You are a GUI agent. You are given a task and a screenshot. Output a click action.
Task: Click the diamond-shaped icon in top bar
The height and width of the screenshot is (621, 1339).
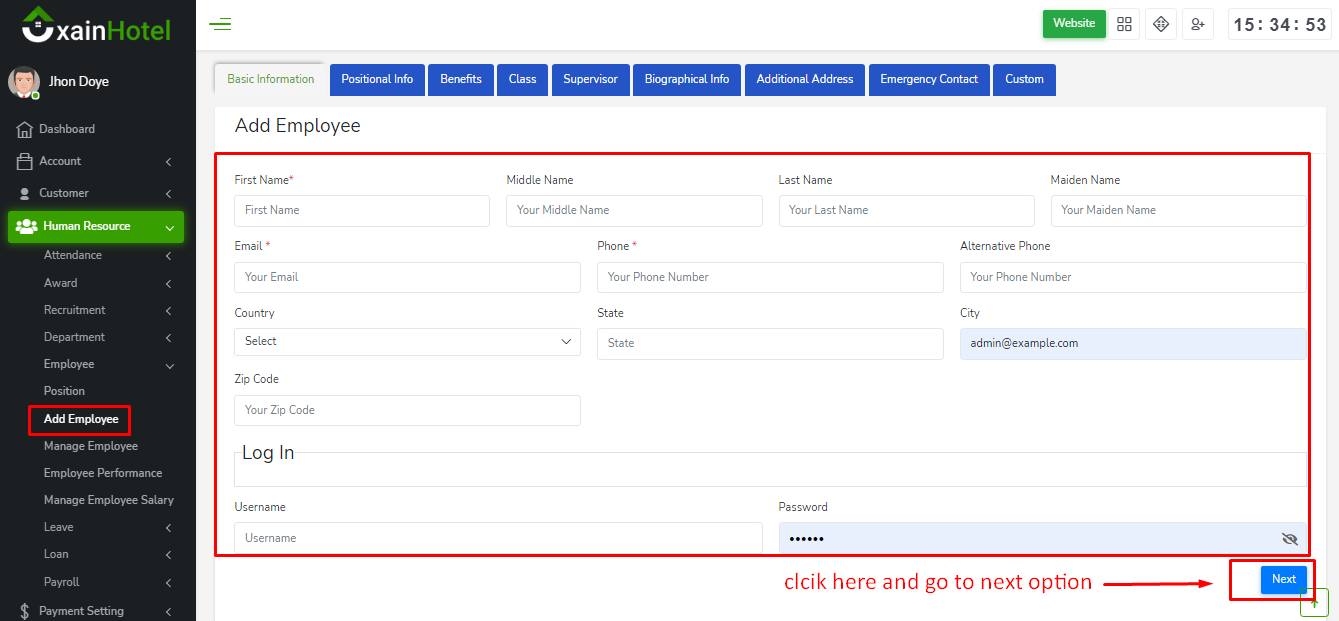click(1161, 24)
